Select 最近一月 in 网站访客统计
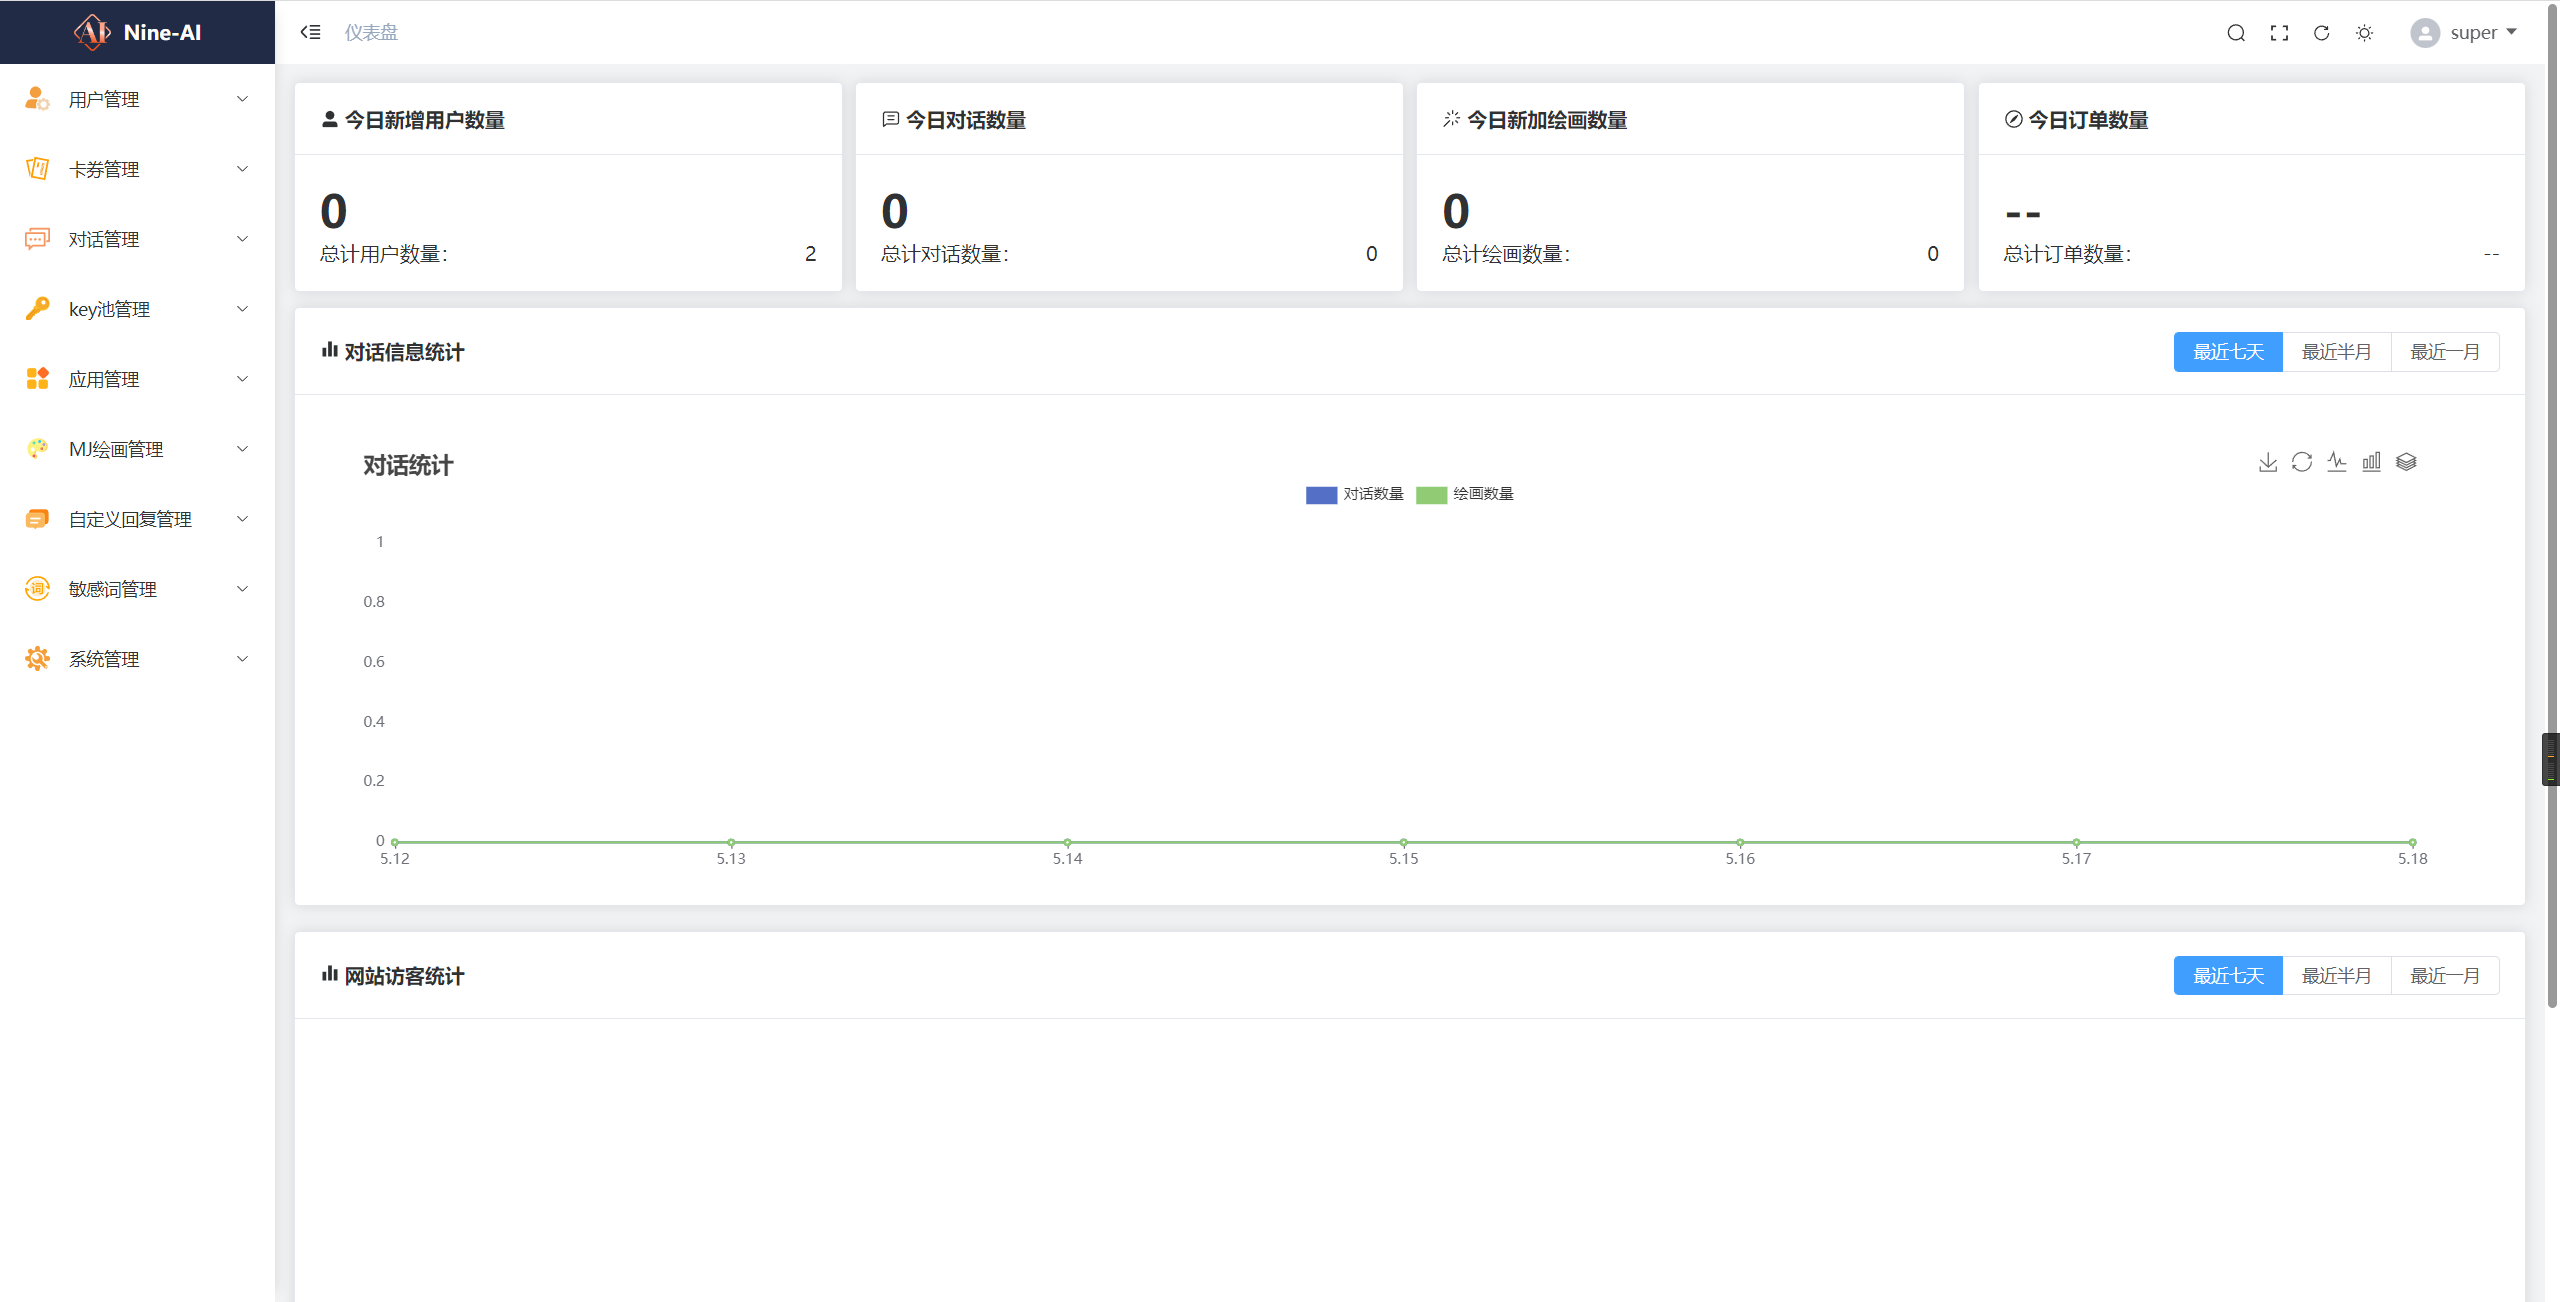2560x1302 pixels. 2444,976
